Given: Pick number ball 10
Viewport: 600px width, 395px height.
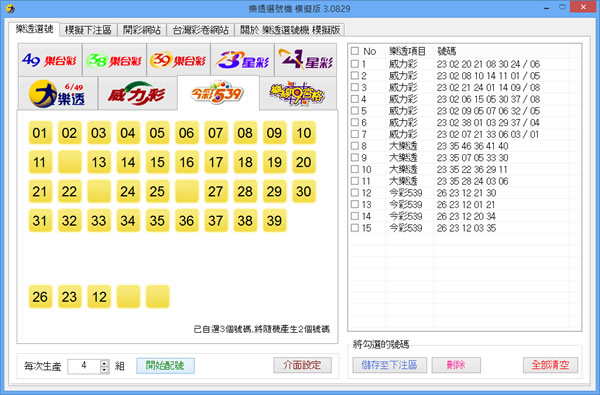Looking at the screenshot, I should point(304,133).
